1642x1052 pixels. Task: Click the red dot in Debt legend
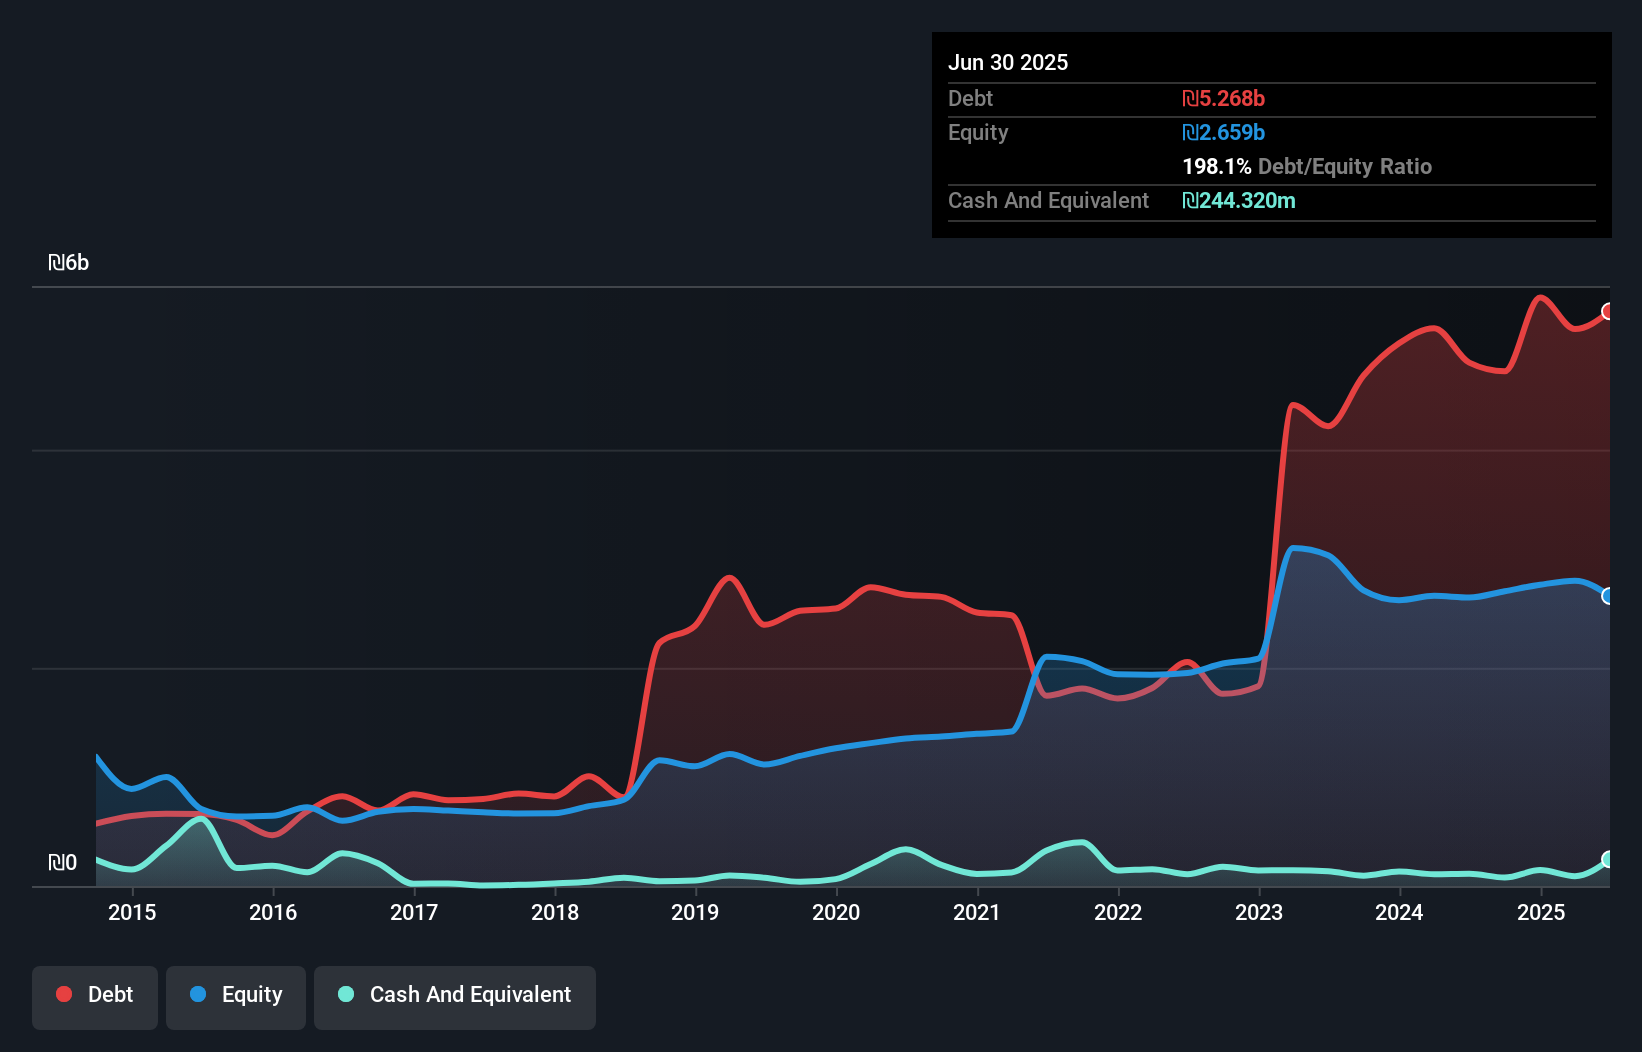[x=64, y=994]
